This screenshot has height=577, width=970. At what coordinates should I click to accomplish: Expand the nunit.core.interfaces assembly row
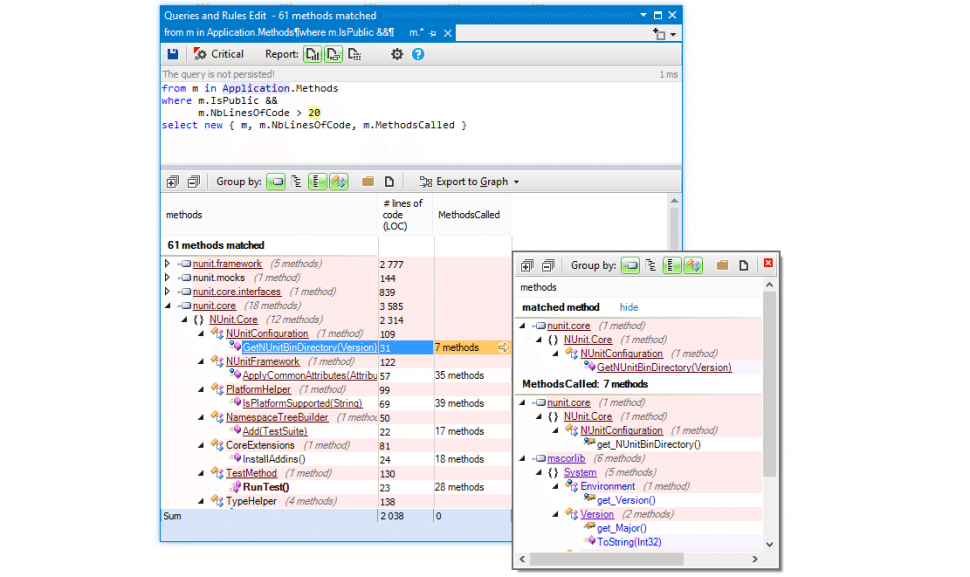click(x=168, y=292)
